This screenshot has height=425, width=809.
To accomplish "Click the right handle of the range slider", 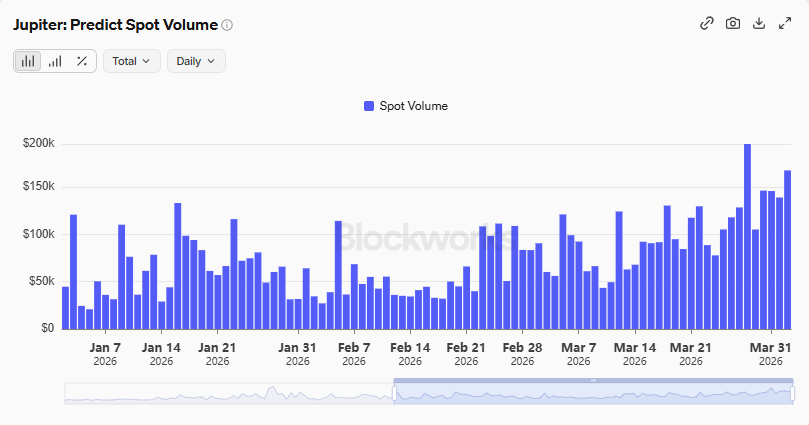I will tap(792, 394).
